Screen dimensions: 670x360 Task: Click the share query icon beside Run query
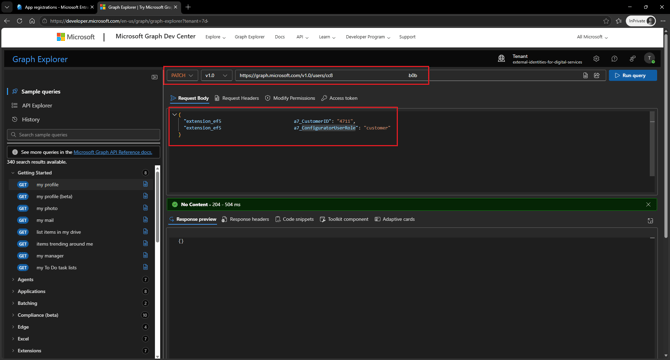click(597, 76)
